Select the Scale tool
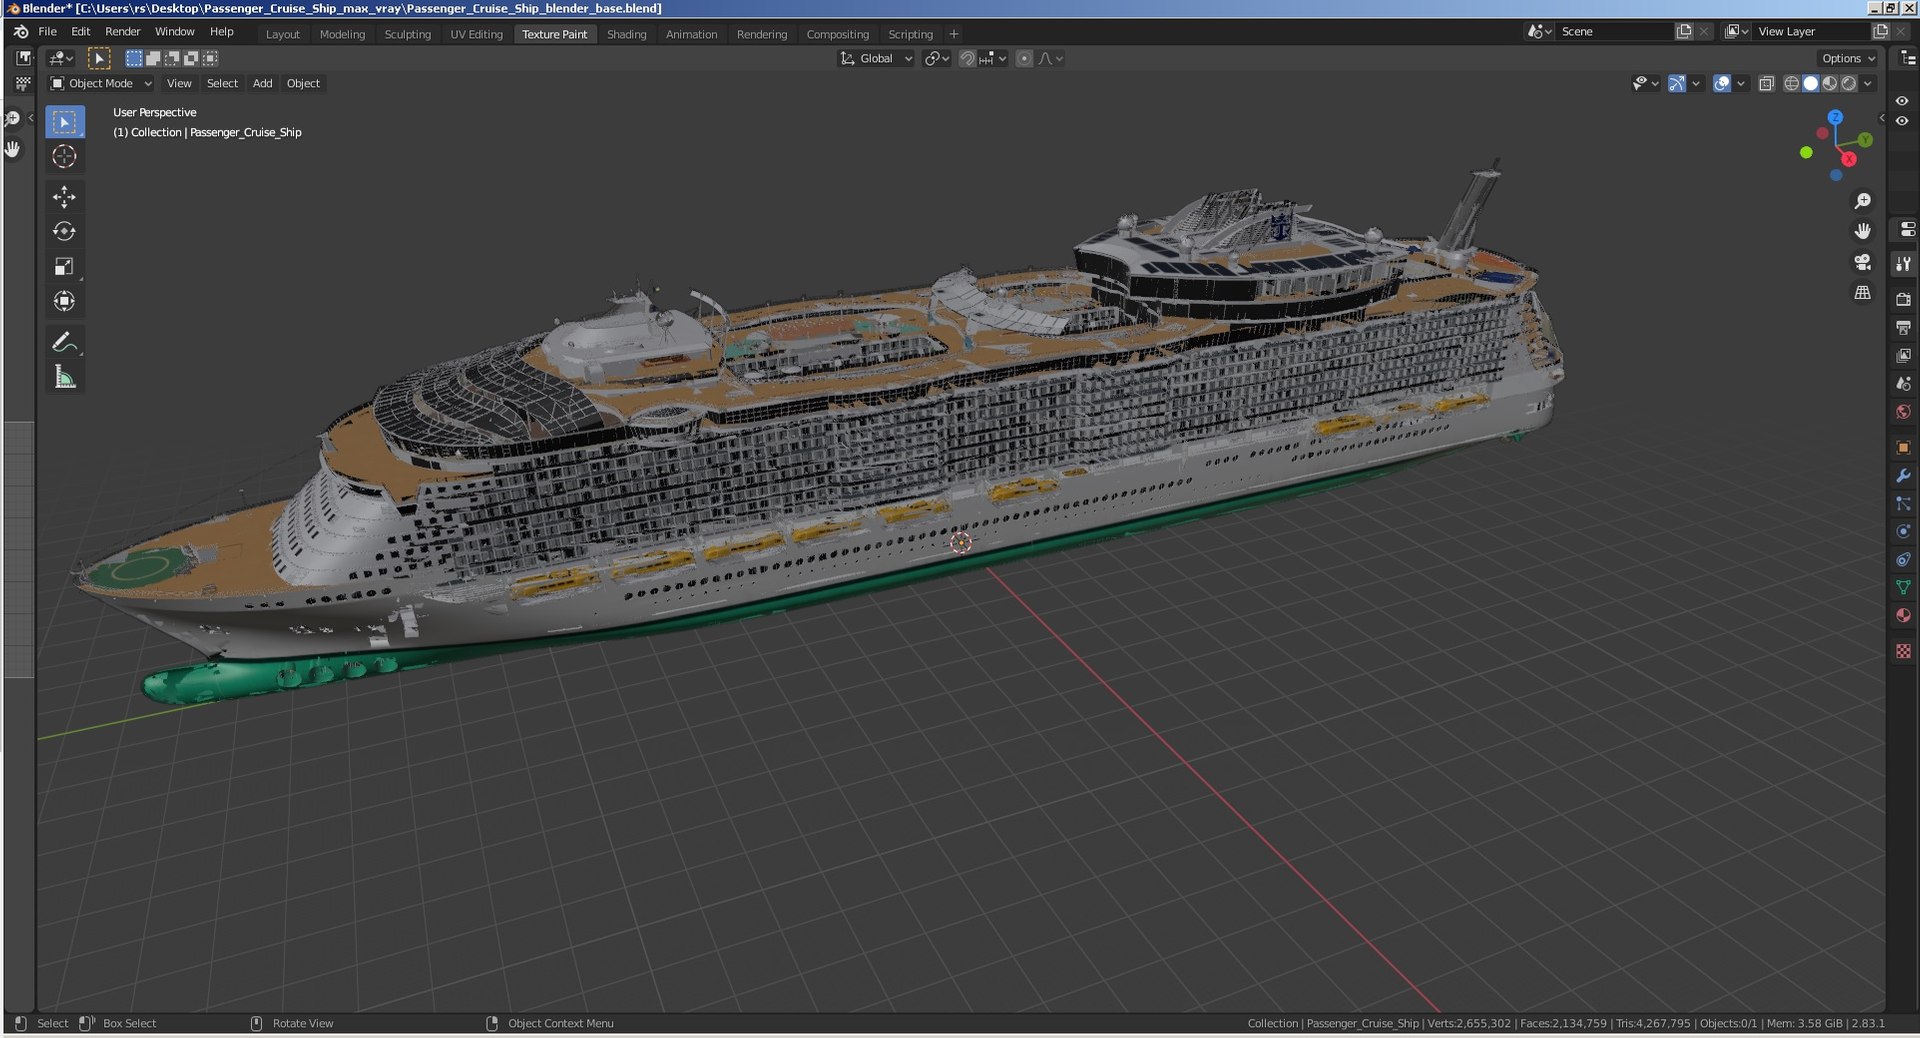Image resolution: width=1920 pixels, height=1038 pixels. pos(64,266)
